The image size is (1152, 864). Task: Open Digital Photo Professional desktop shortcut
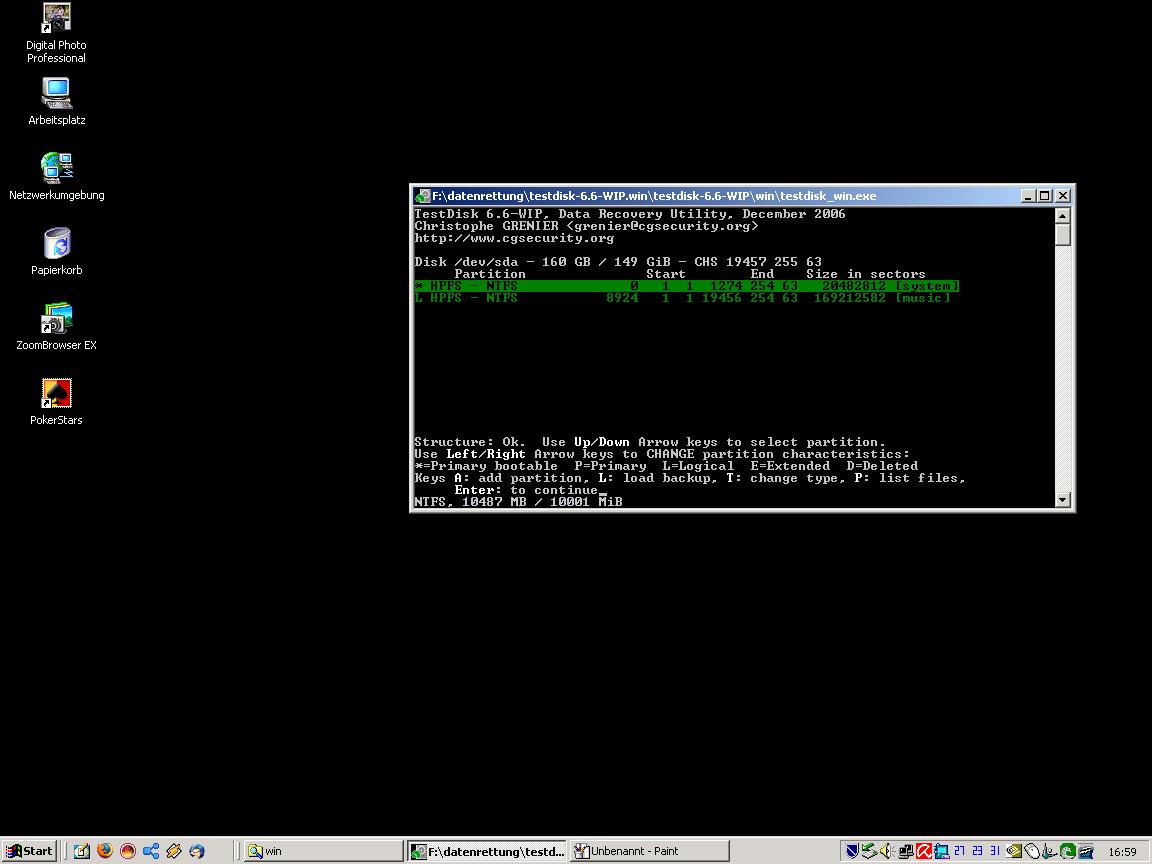point(56,33)
